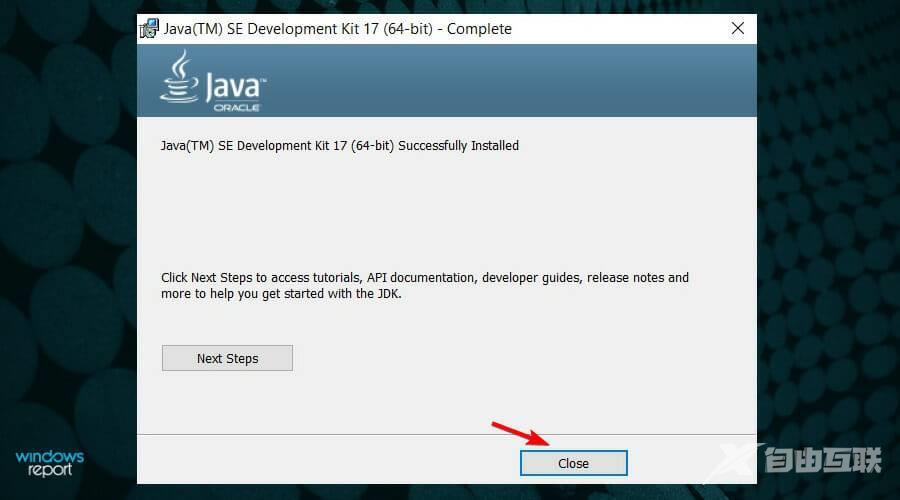The width and height of the screenshot is (900, 500).
Task: Click the Close button in the installer
Action: (x=573, y=463)
